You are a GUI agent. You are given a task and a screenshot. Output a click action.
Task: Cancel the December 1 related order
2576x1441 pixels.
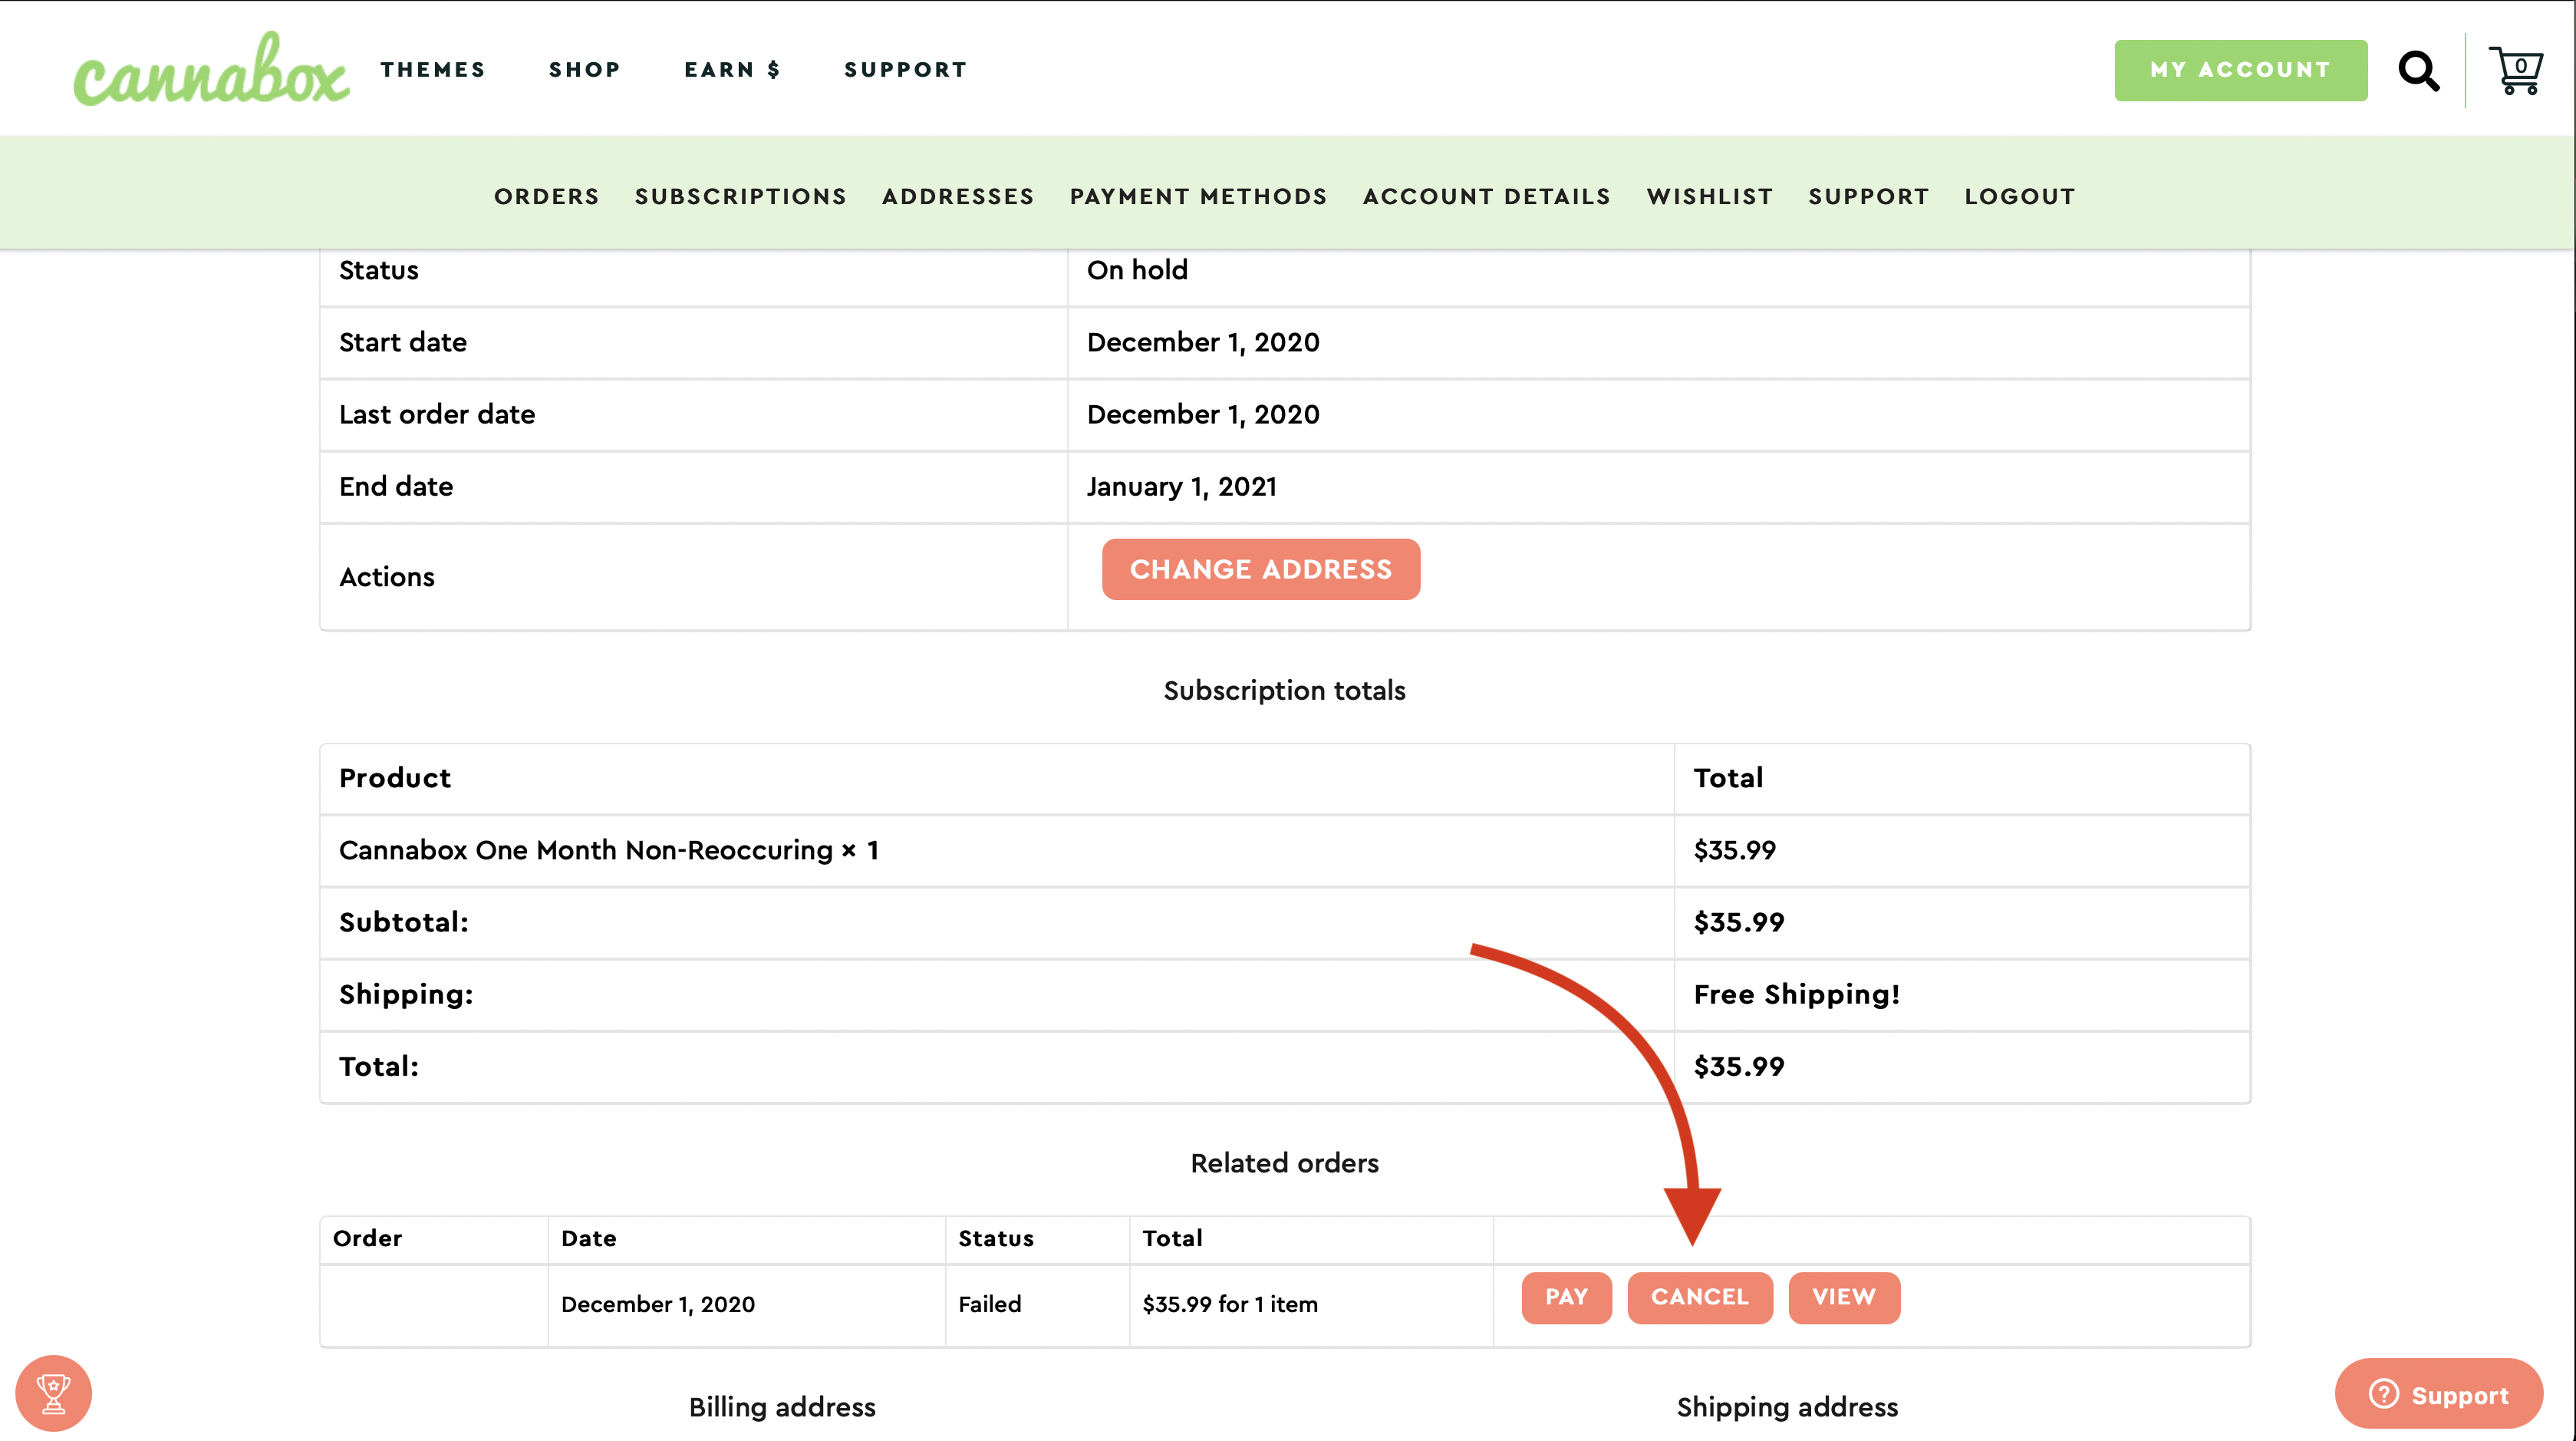point(1700,1297)
